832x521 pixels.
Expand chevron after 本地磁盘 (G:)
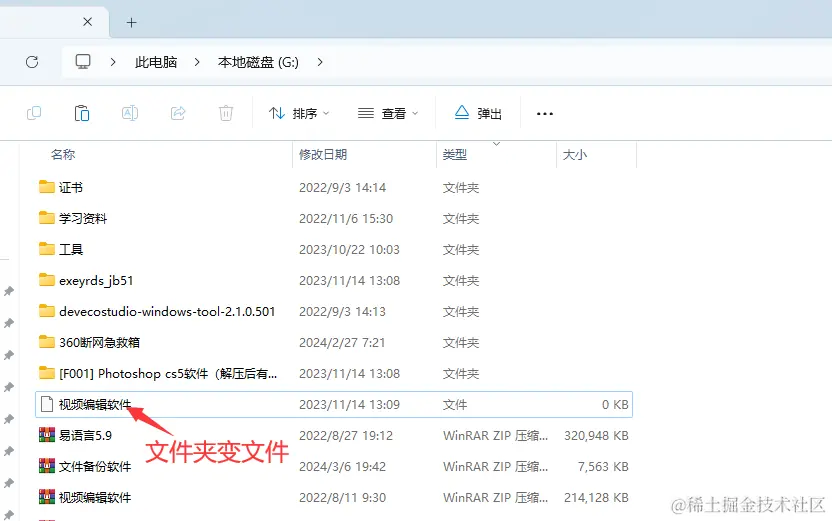tap(319, 62)
